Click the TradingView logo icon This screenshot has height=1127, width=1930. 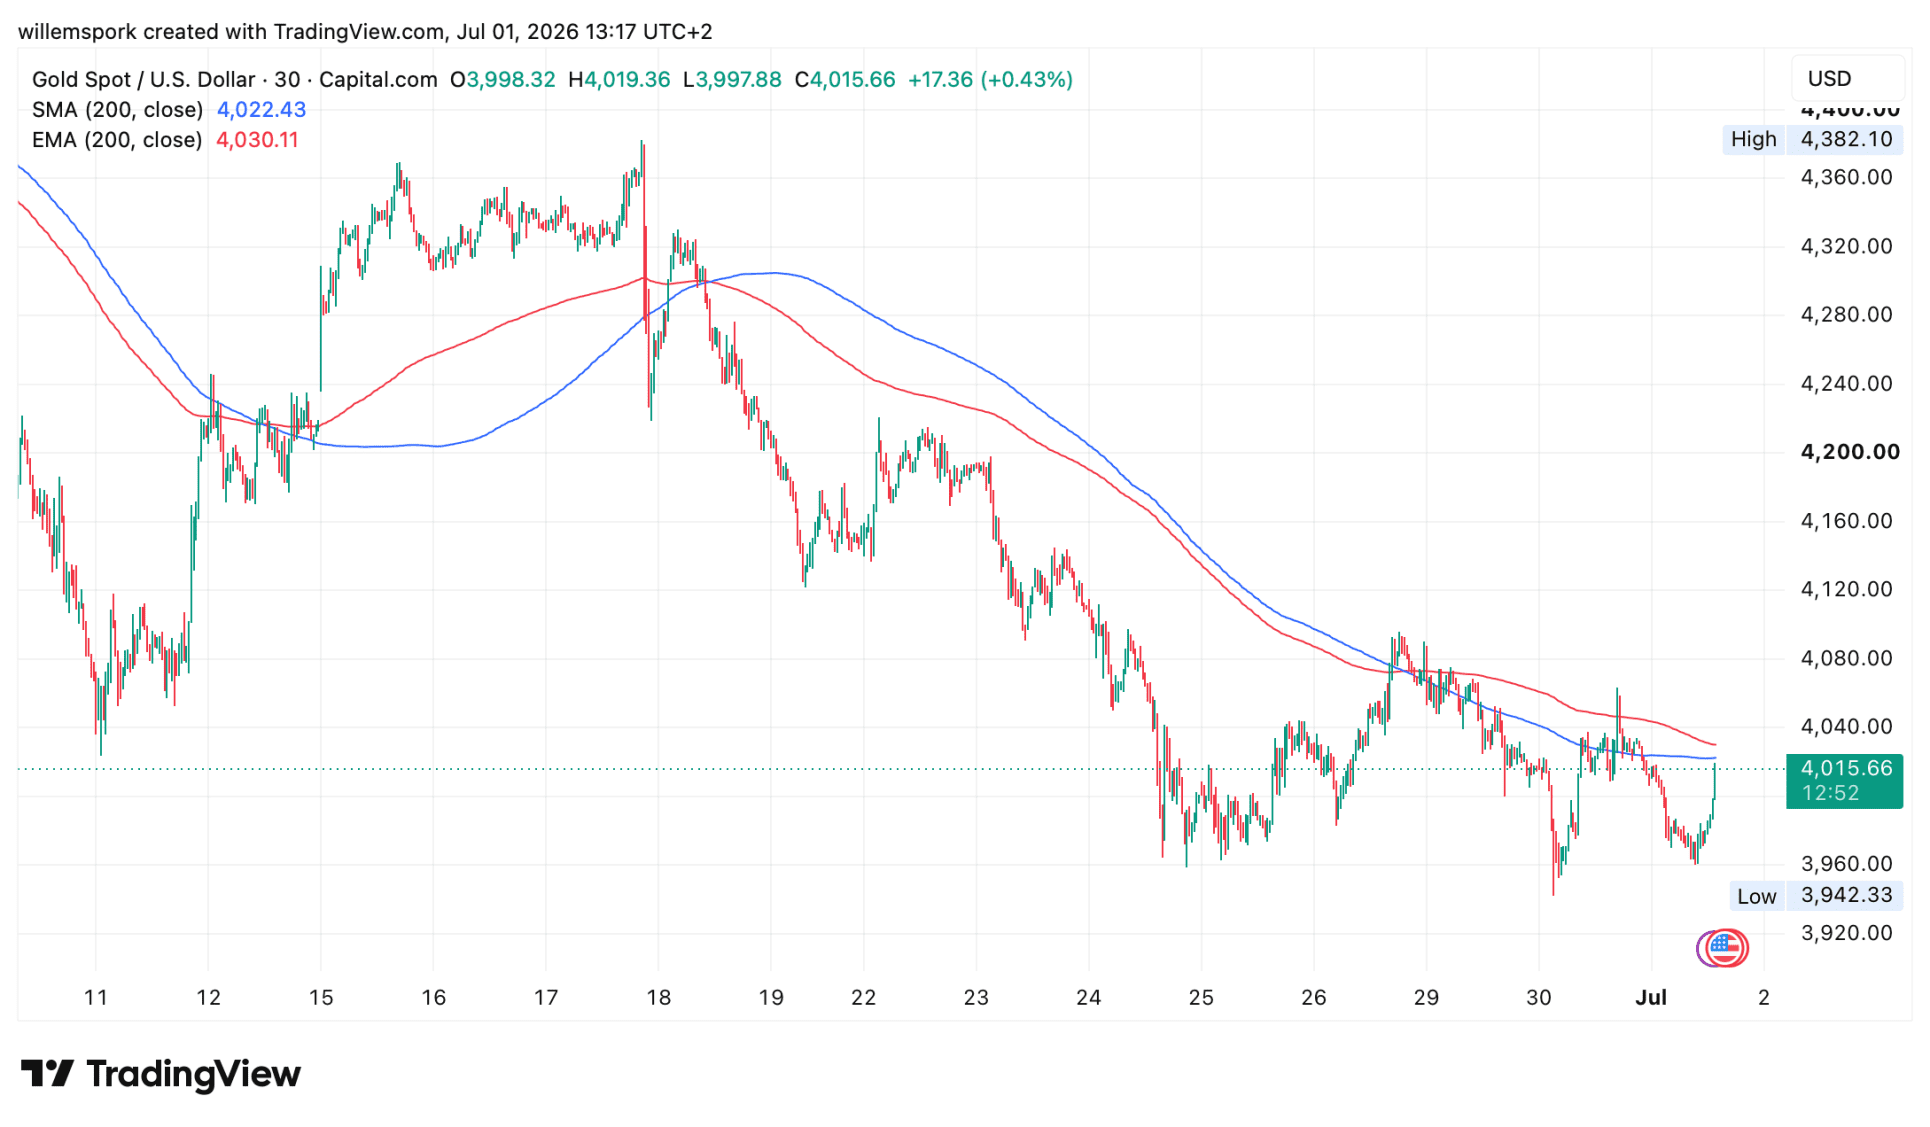pos(47,1074)
